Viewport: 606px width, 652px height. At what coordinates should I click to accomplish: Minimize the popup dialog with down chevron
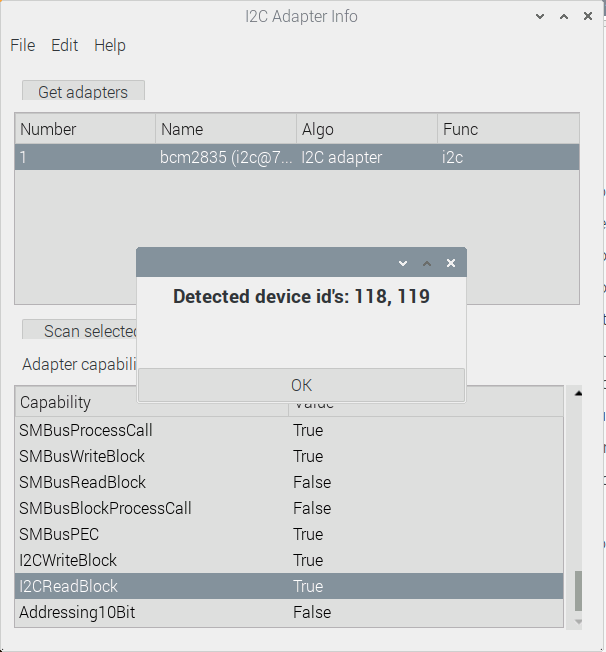pos(403,263)
